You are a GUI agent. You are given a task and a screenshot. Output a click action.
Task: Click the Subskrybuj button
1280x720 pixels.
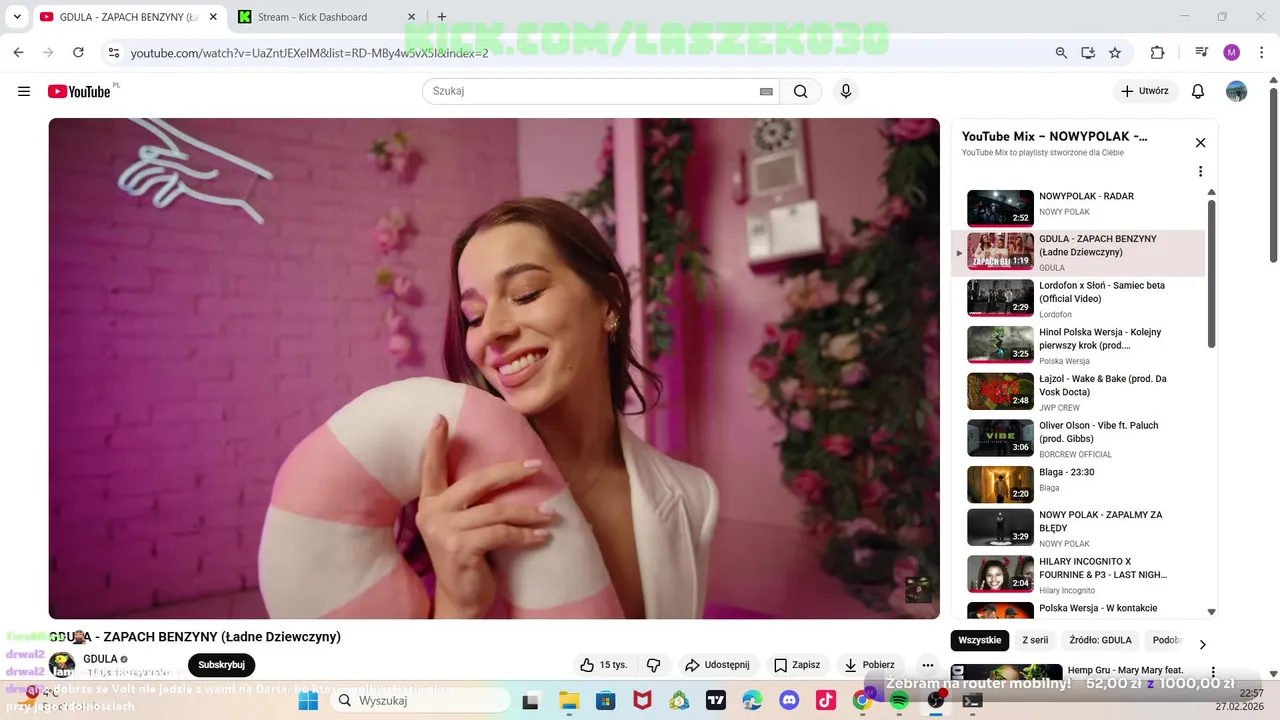coord(221,665)
